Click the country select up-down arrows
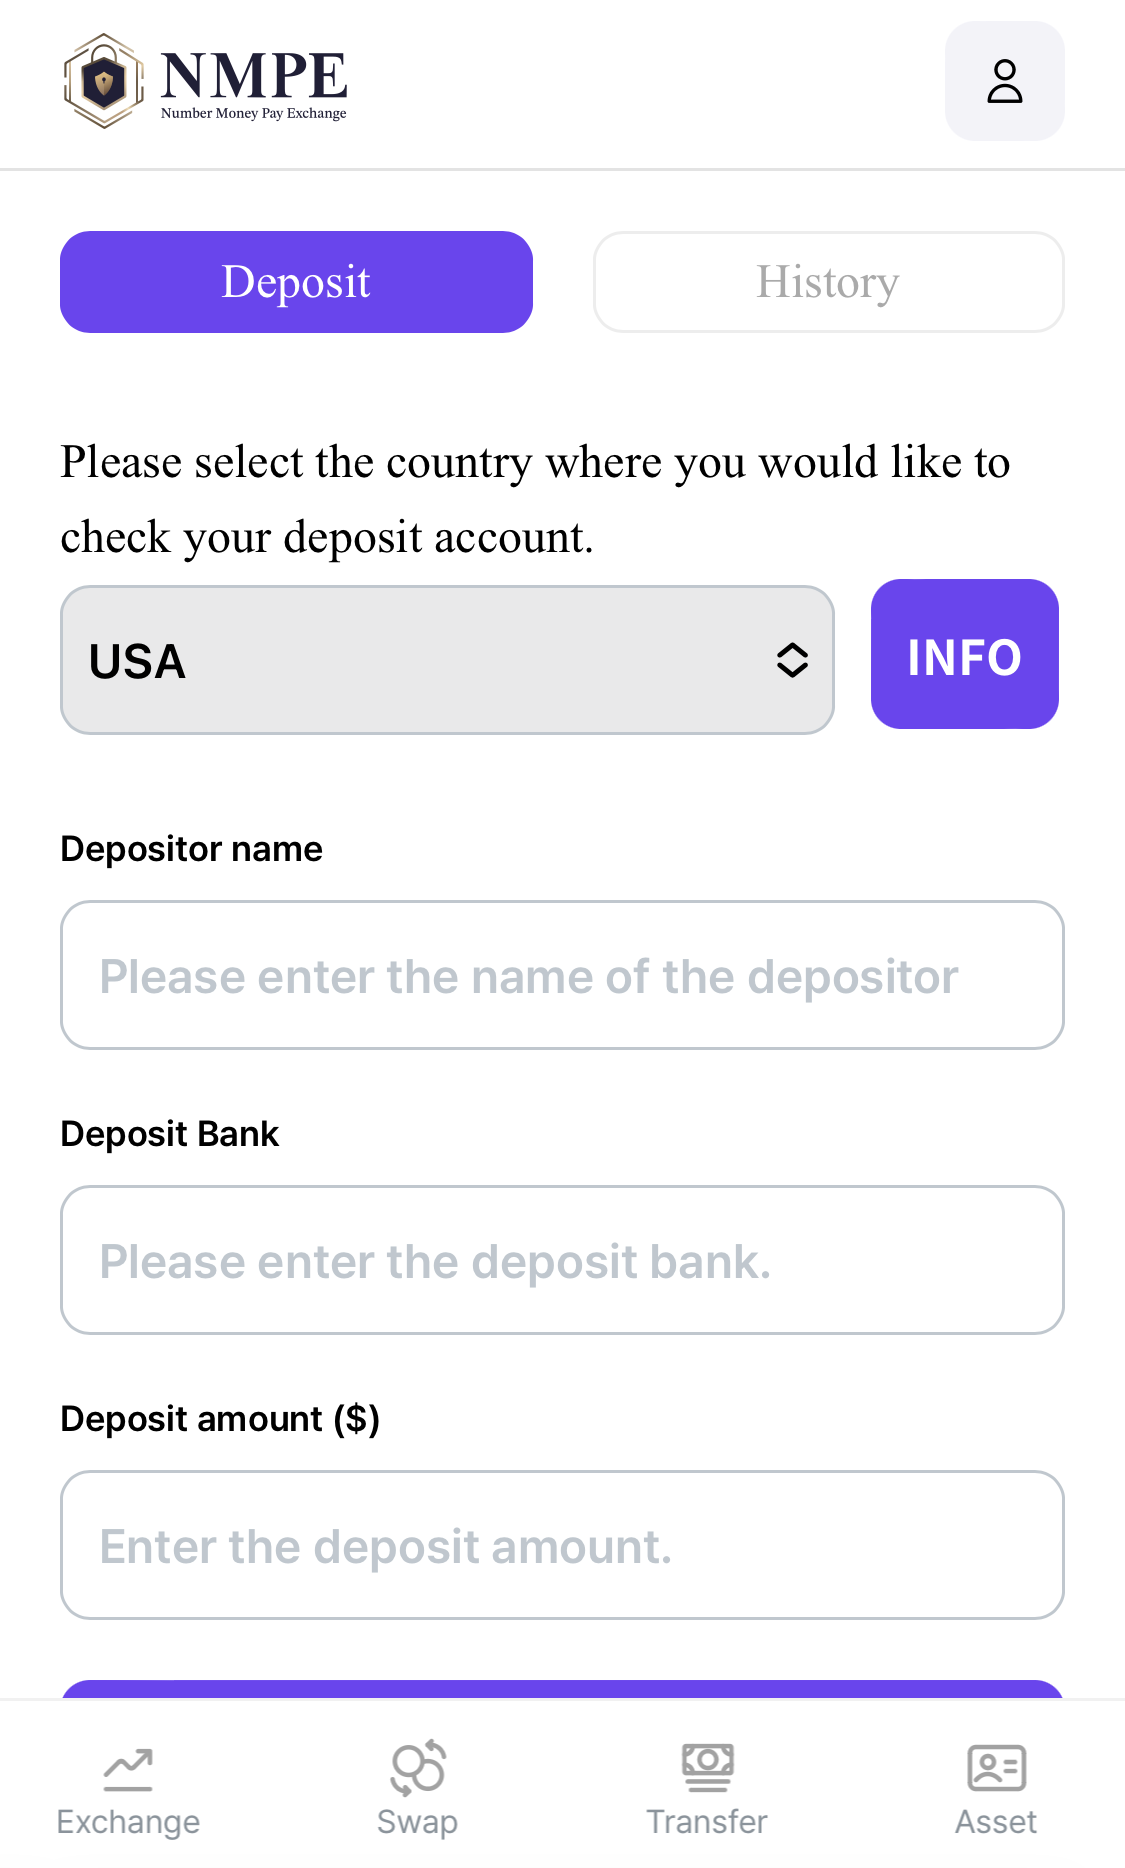The width and height of the screenshot is (1125, 1868). point(792,660)
